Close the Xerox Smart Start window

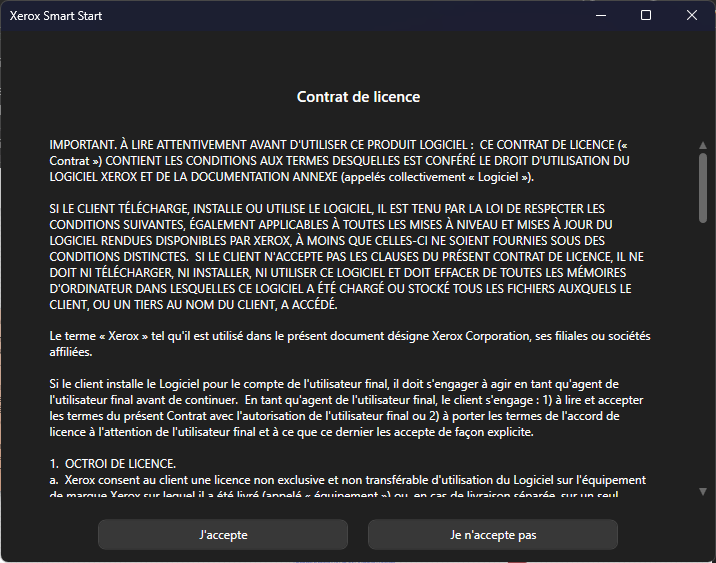(691, 16)
